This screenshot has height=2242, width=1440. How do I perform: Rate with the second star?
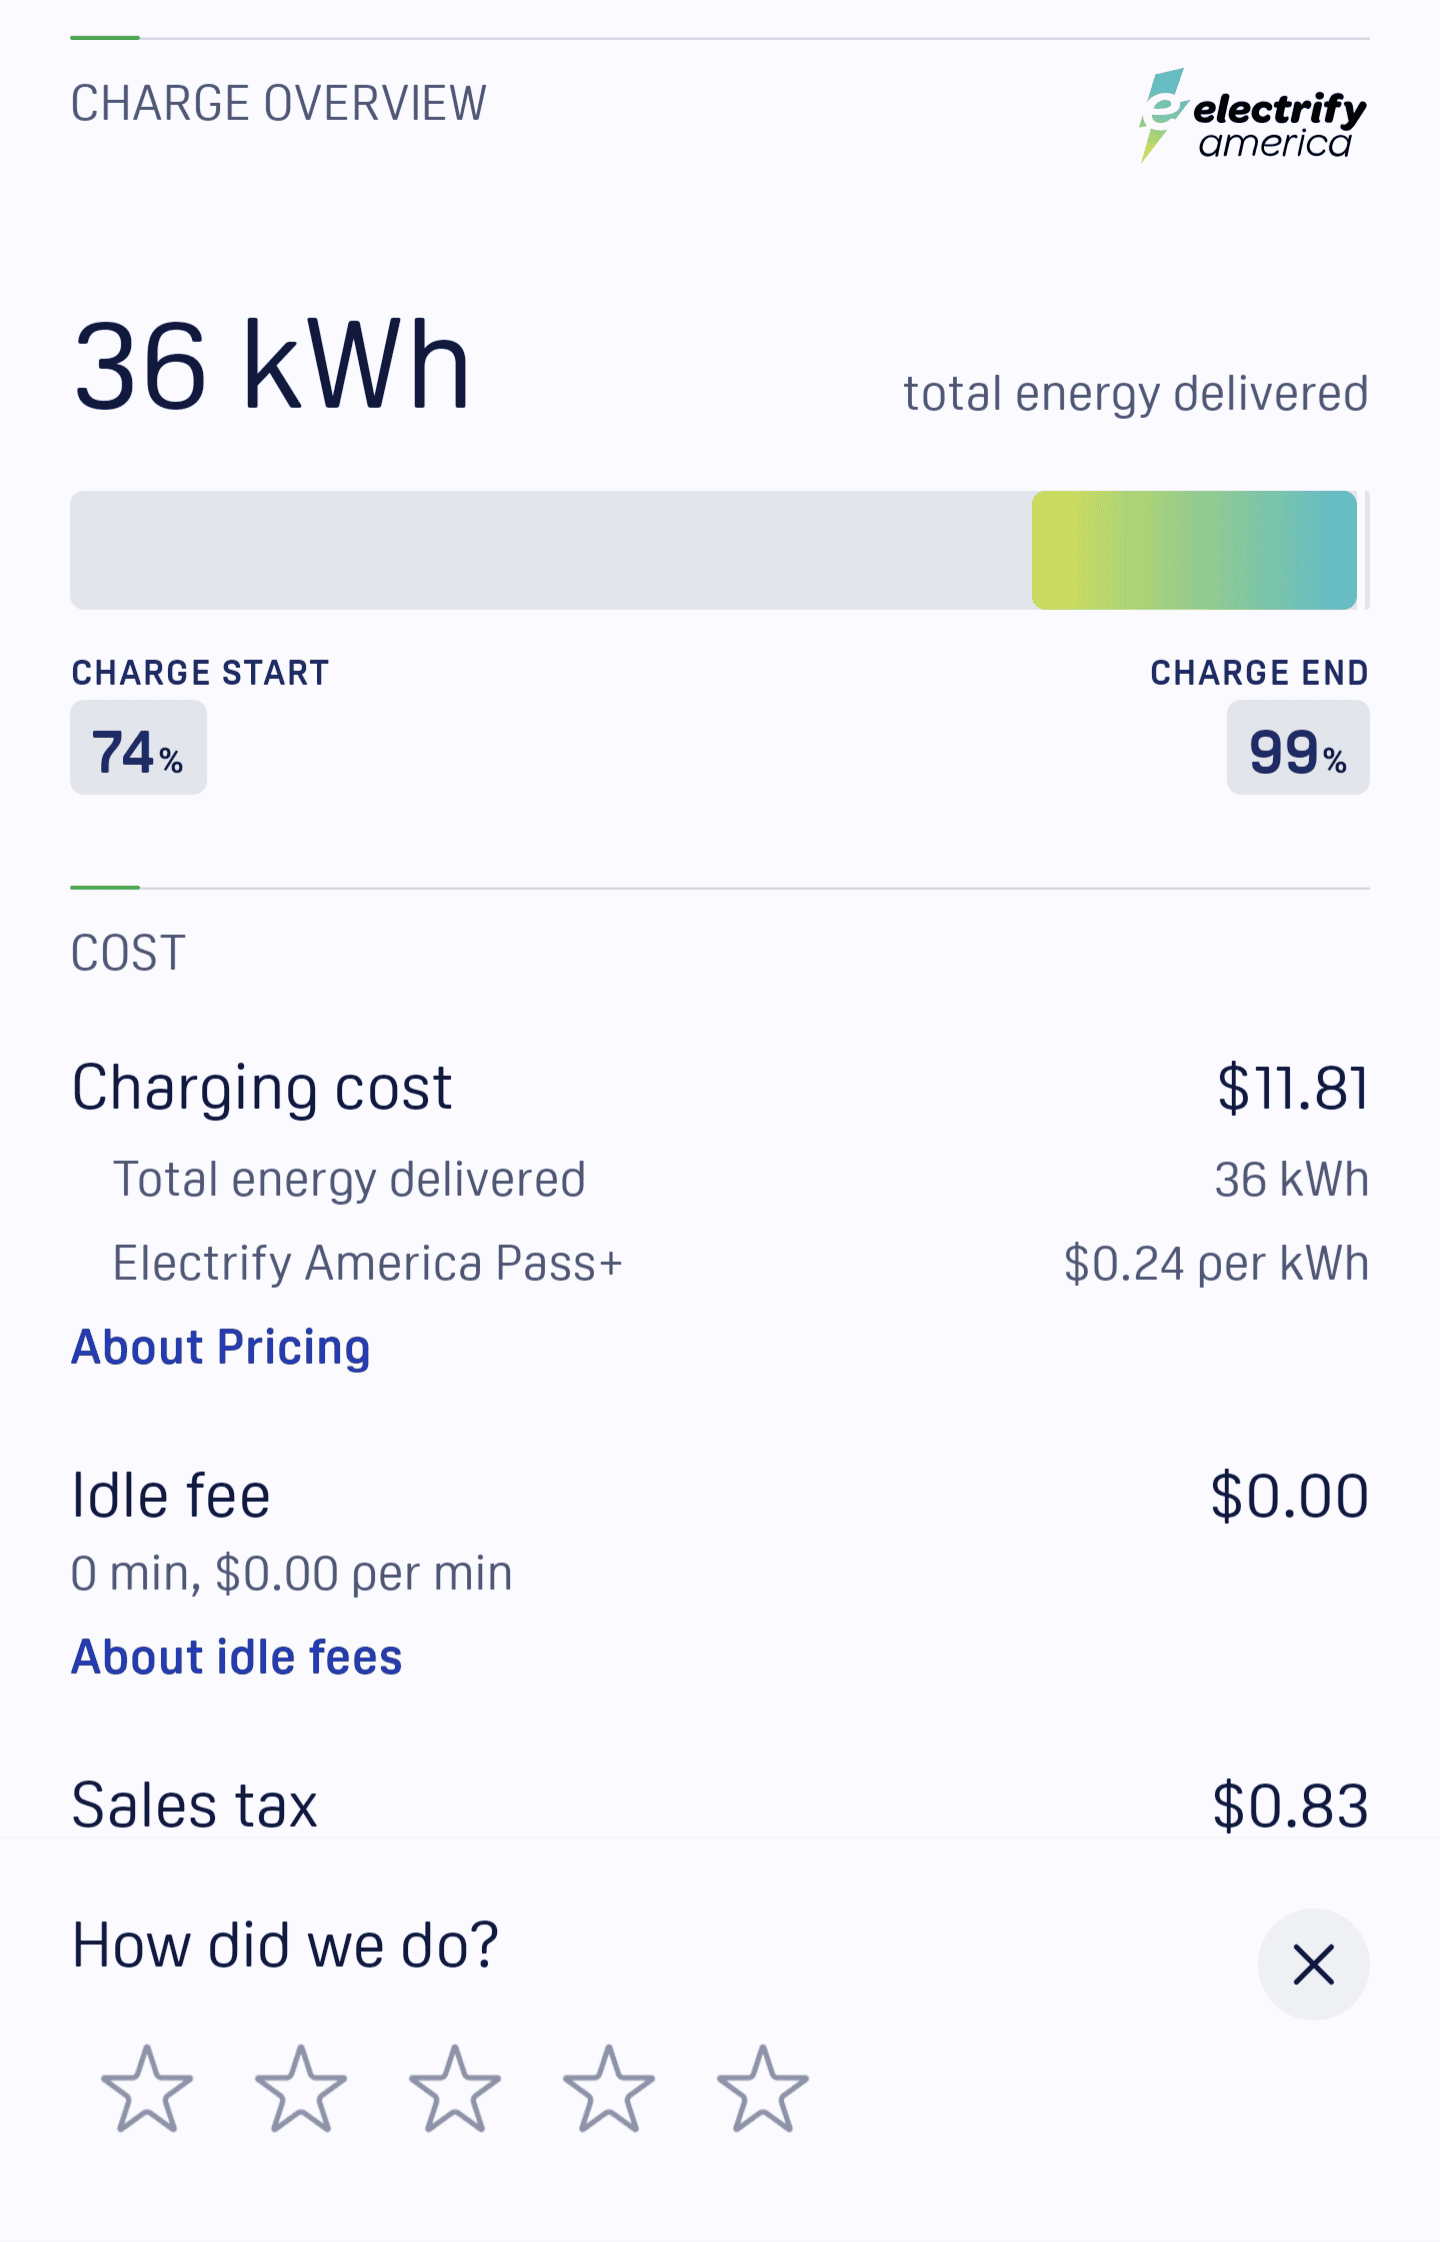[x=301, y=2088]
